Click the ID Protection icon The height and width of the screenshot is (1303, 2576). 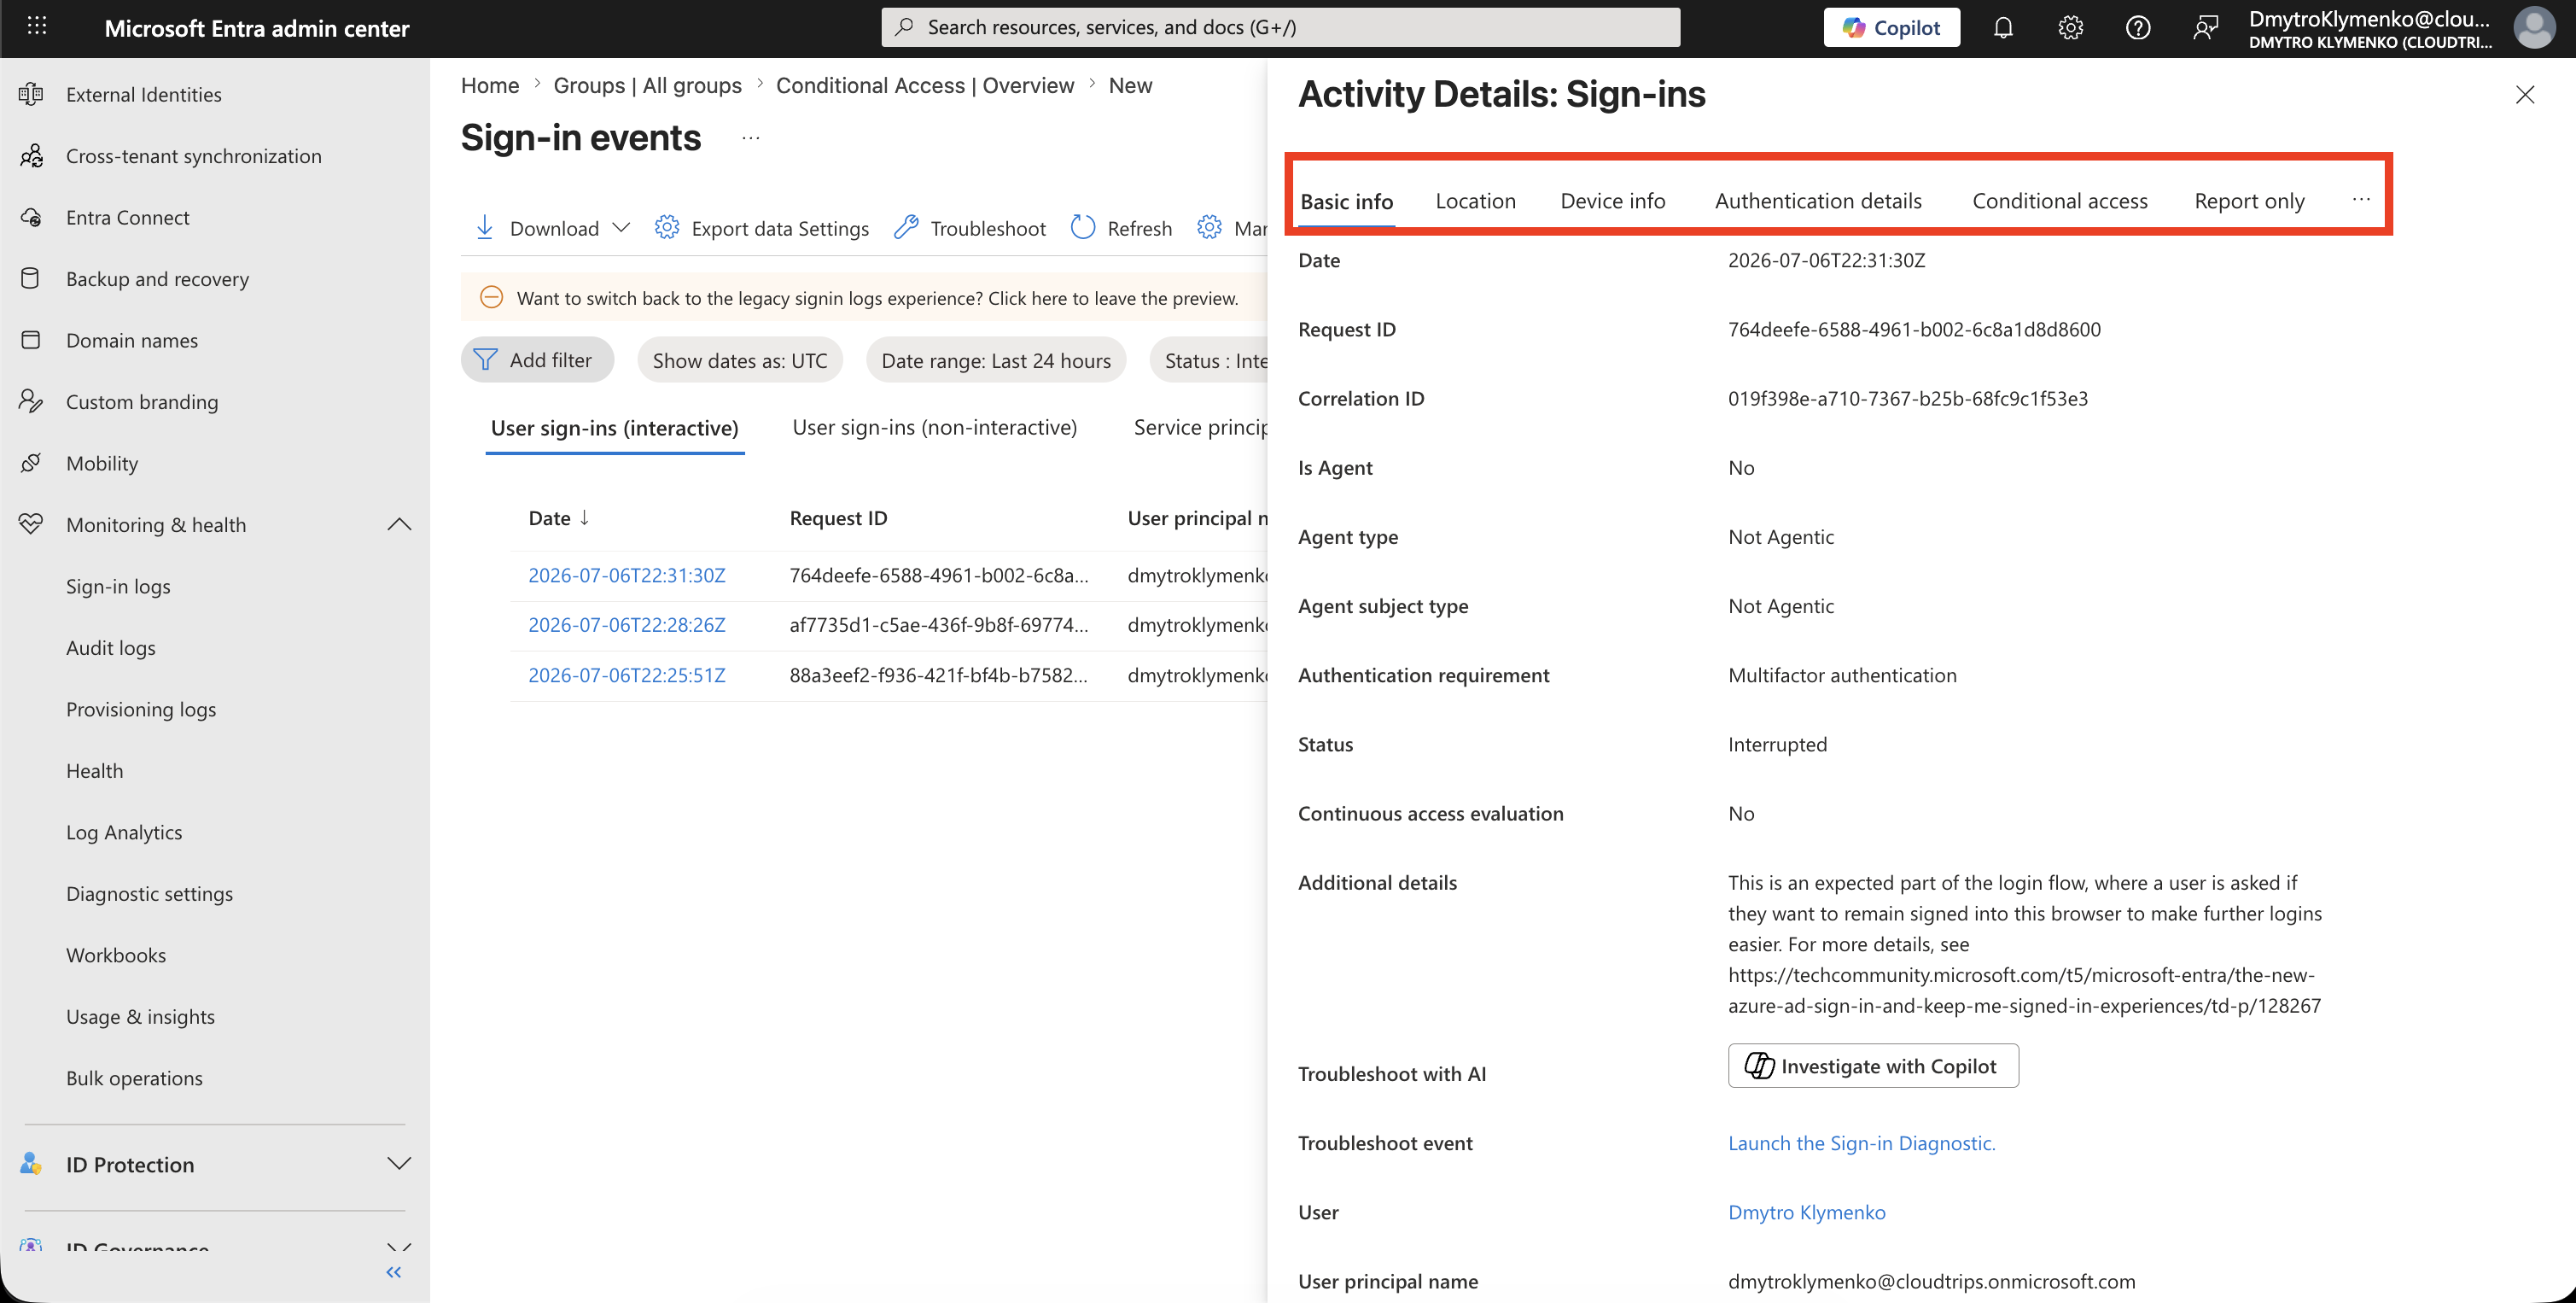(31, 1164)
